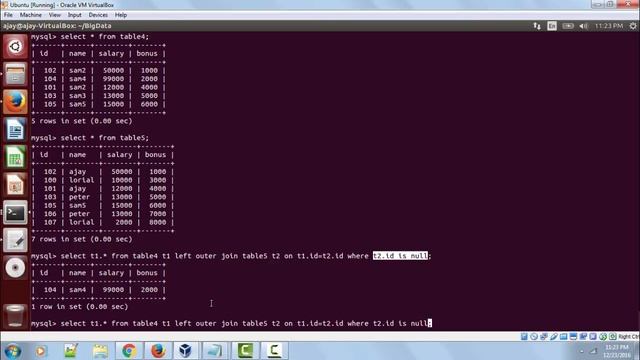Open the Trash in the Ubuntu launcher

15,316
